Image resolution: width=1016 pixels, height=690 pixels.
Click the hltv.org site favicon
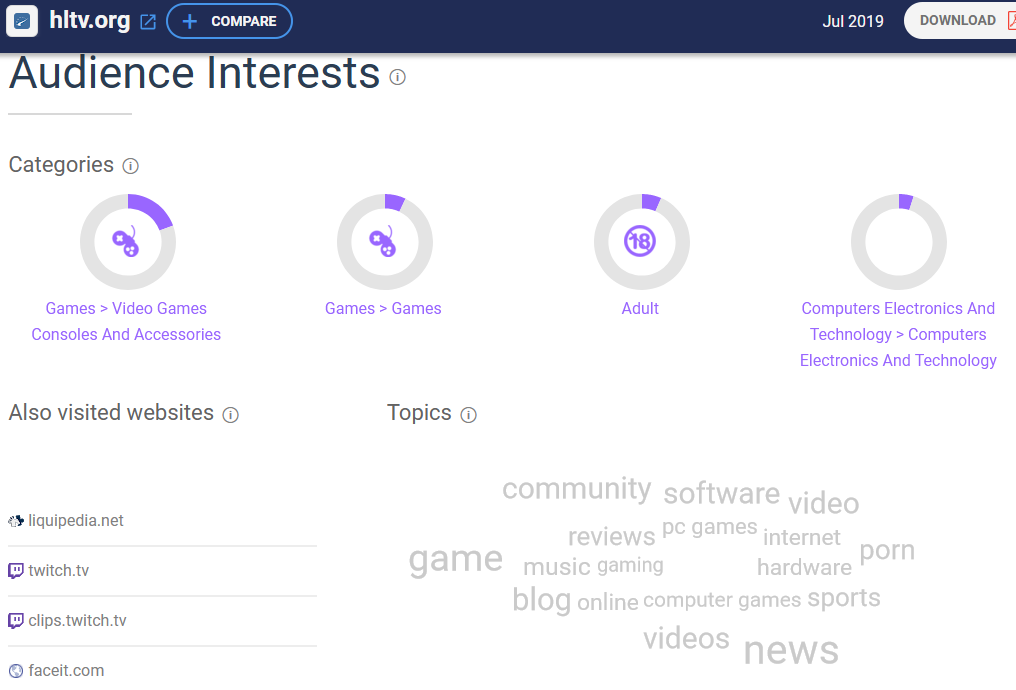[x=21, y=21]
